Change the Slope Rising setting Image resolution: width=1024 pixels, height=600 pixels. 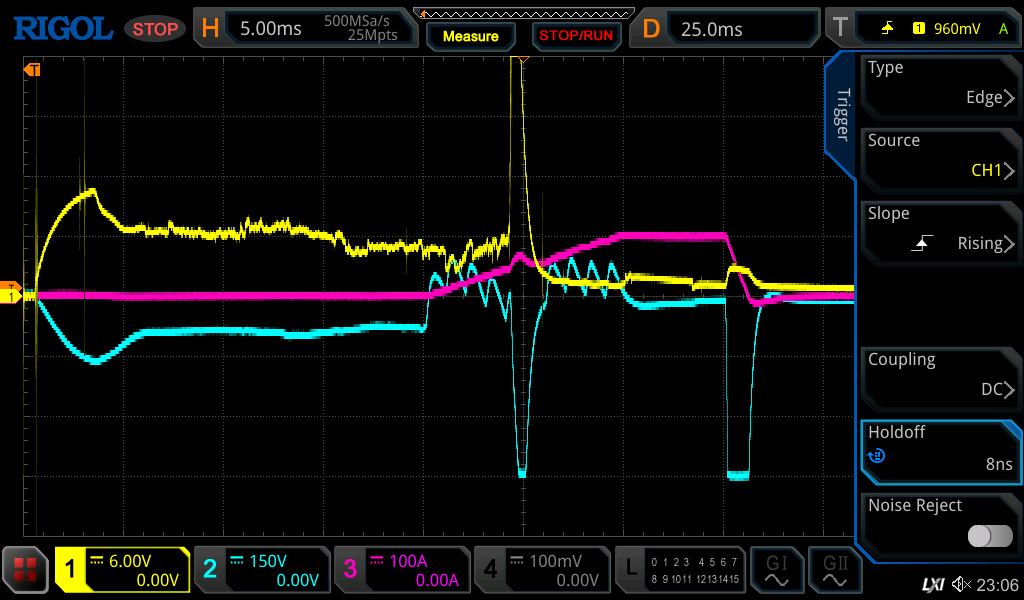(x=940, y=229)
